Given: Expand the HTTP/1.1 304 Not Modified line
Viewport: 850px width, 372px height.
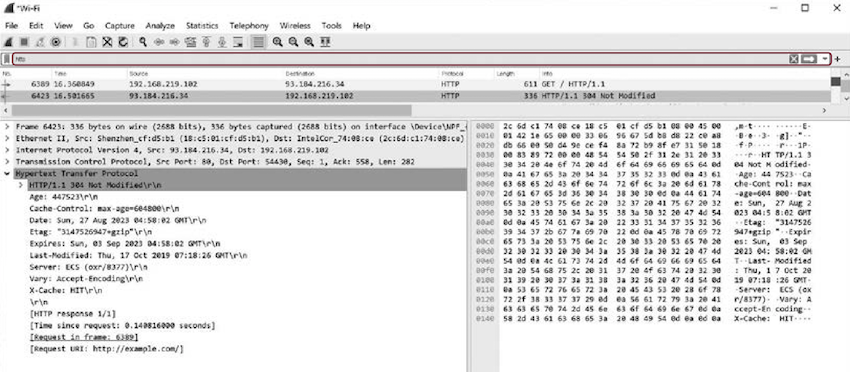Looking at the screenshot, I should pos(20,185).
